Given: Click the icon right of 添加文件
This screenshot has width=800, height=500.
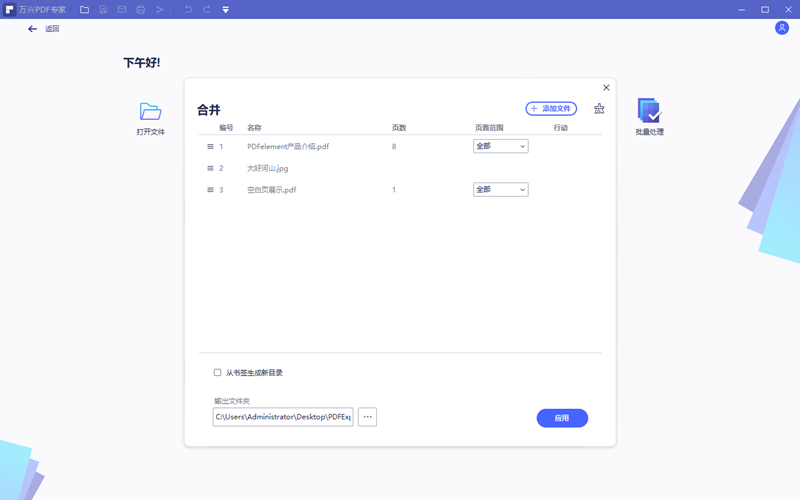Looking at the screenshot, I should coord(599,109).
